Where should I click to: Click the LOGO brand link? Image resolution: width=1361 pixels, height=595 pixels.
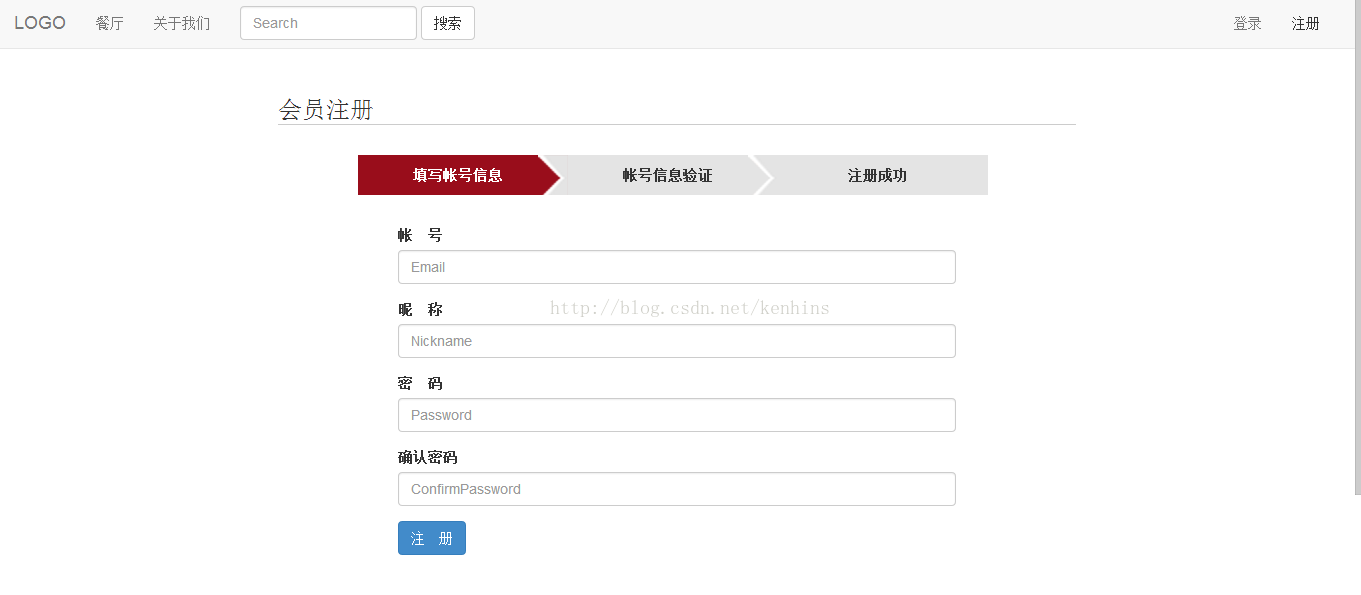click(40, 23)
